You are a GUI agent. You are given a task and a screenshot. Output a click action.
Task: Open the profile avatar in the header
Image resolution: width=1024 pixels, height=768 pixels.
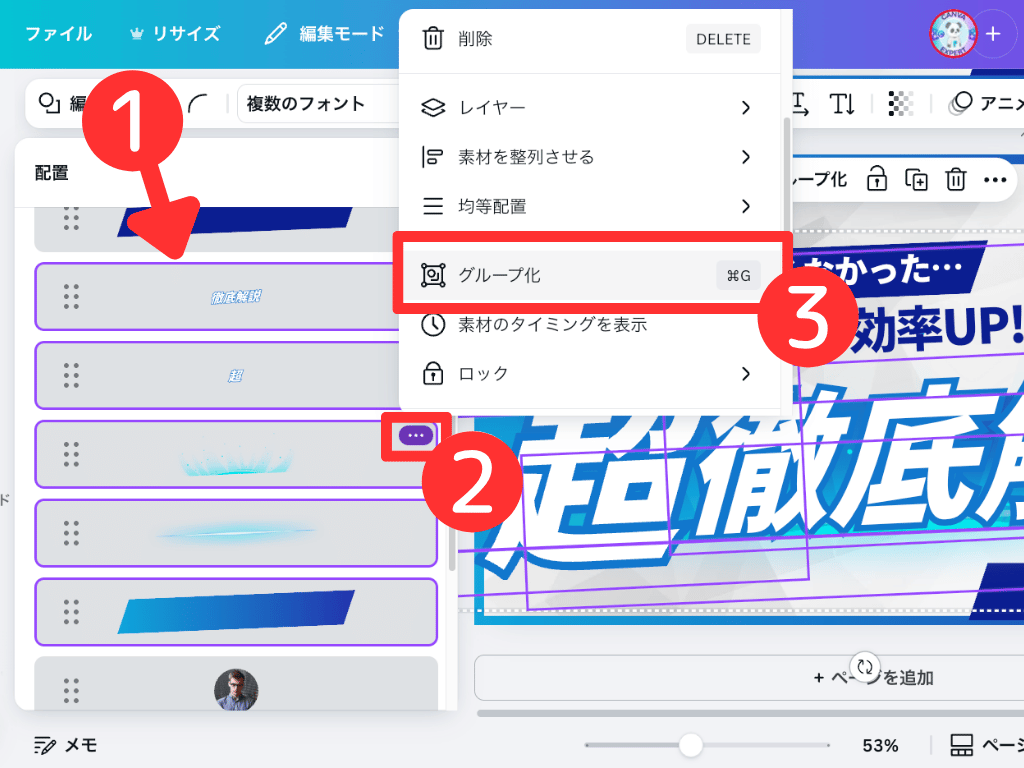[x=953, y=33]
